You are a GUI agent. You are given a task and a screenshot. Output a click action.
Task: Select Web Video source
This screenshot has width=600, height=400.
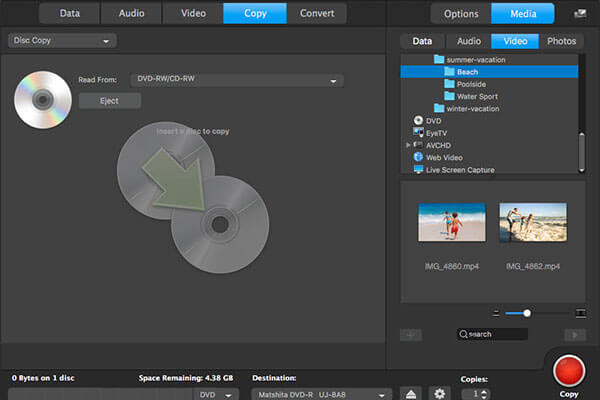tap(445, 157)
